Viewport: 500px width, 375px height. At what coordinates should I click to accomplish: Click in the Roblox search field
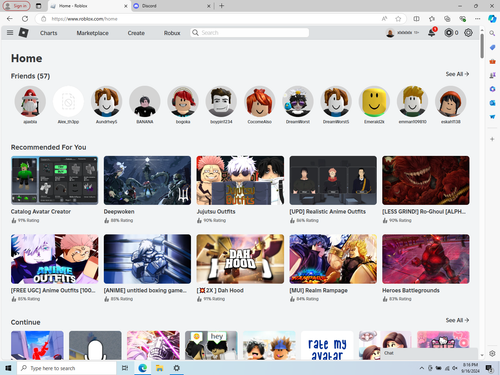coord(250,33)
